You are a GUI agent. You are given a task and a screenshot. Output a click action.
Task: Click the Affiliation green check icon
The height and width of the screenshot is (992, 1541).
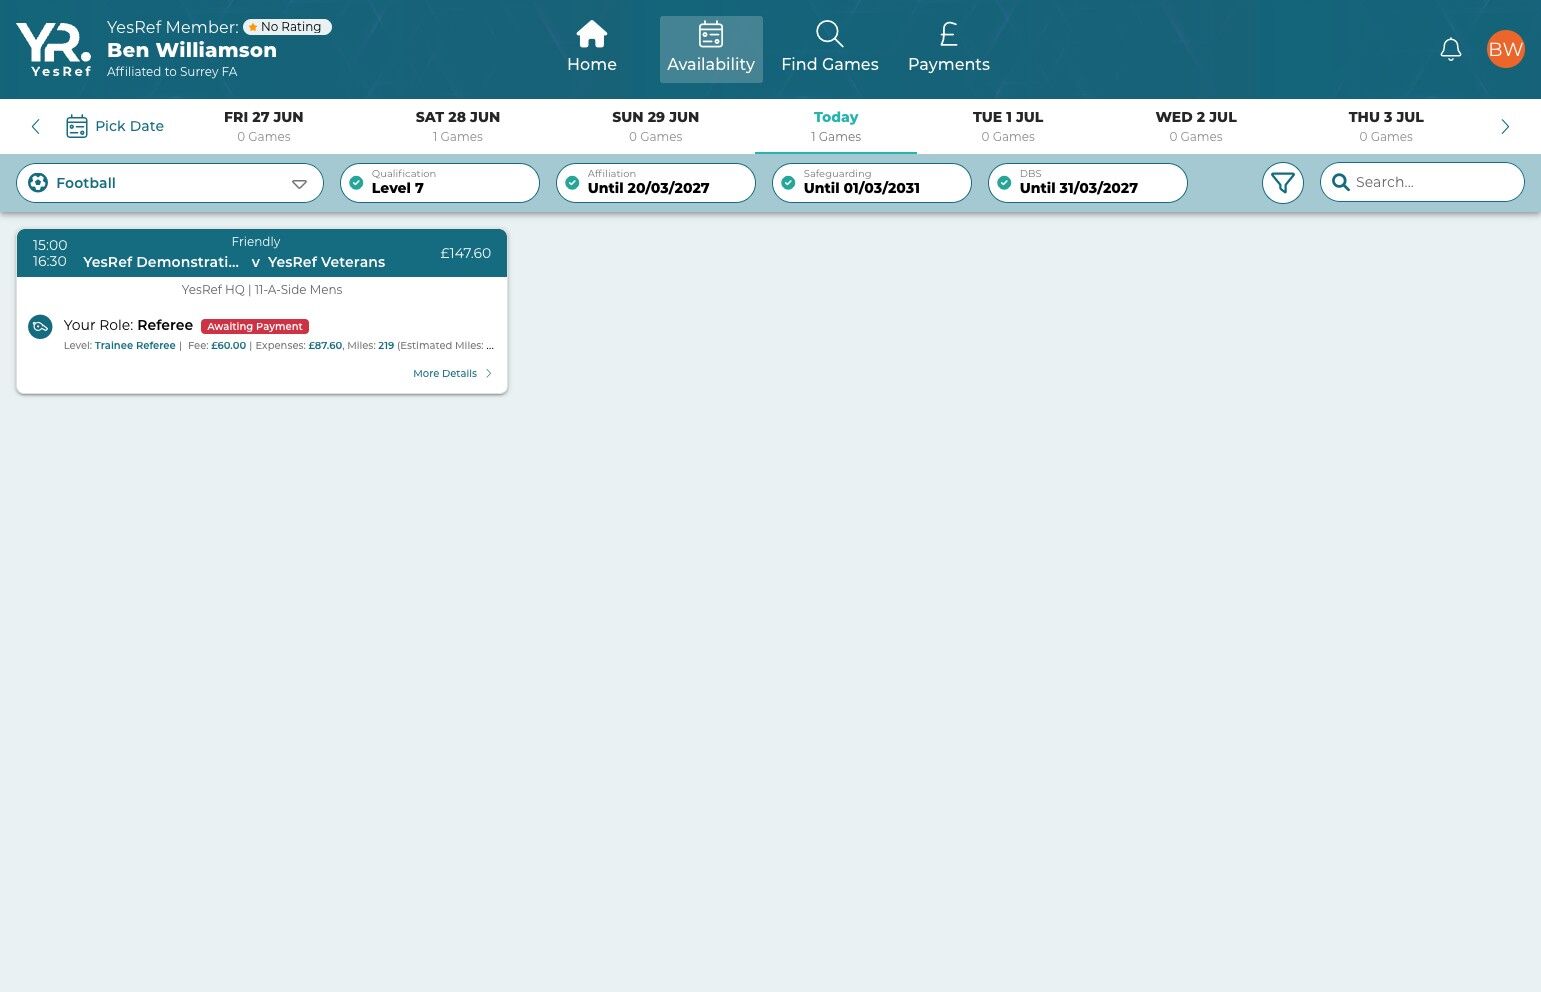tap(572, 183)
